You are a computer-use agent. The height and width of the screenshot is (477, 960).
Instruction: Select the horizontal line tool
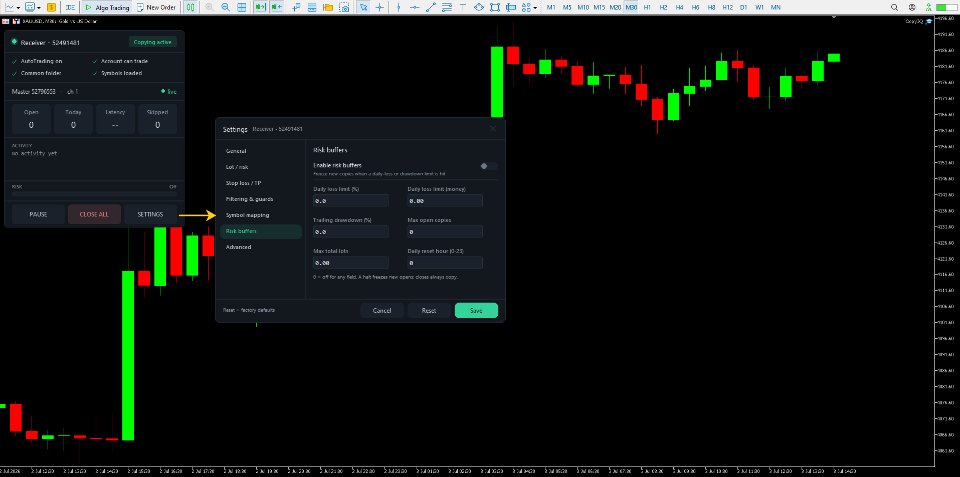point(415,7)
